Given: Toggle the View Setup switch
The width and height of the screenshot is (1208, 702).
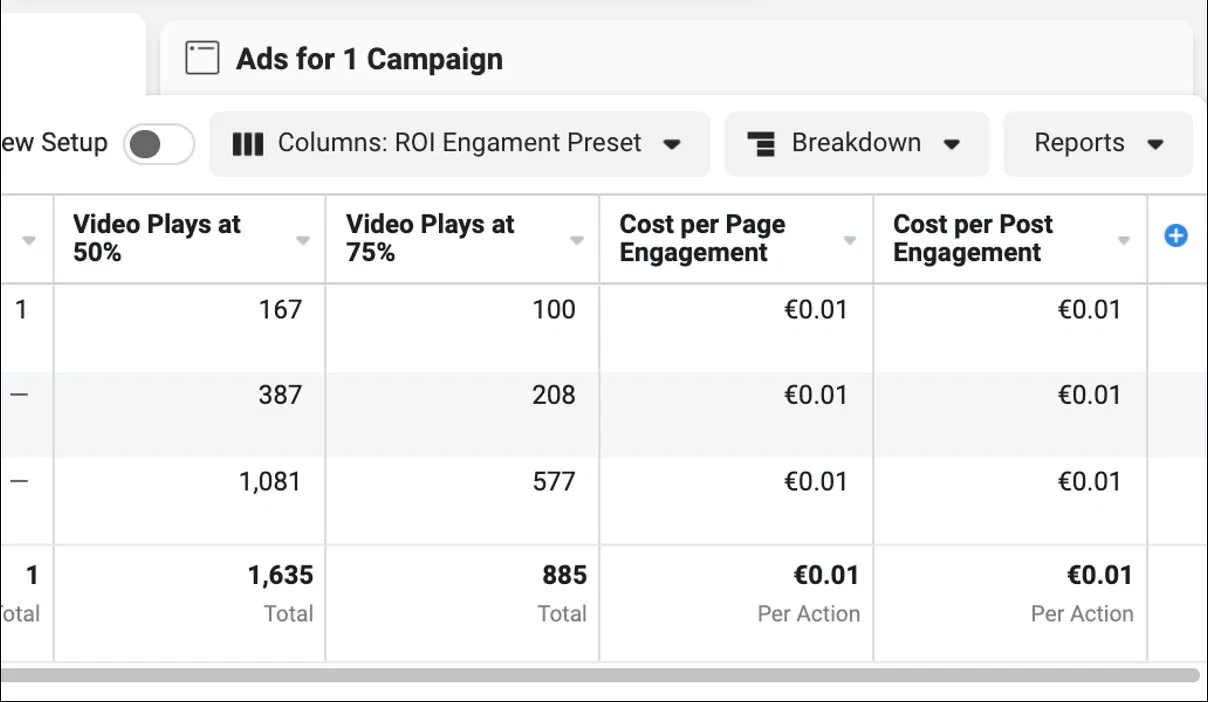Looking at the screenshot, I should point(159,144).
